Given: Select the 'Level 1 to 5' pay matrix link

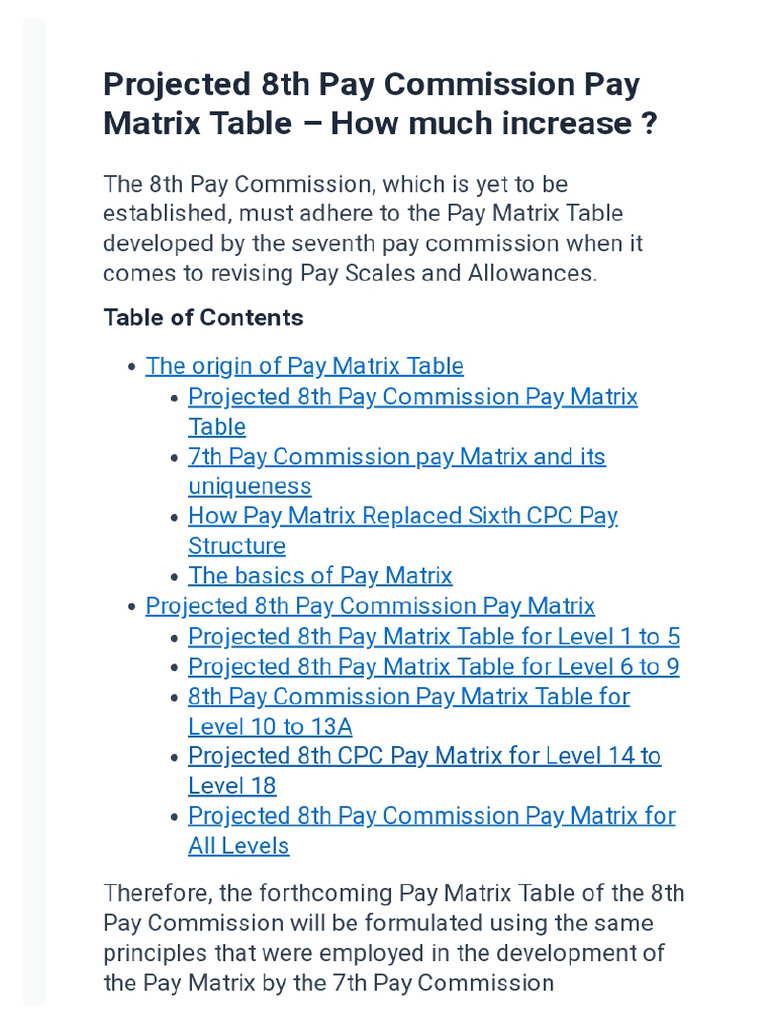Looking at the screenshot, I should tap(433, 636).
